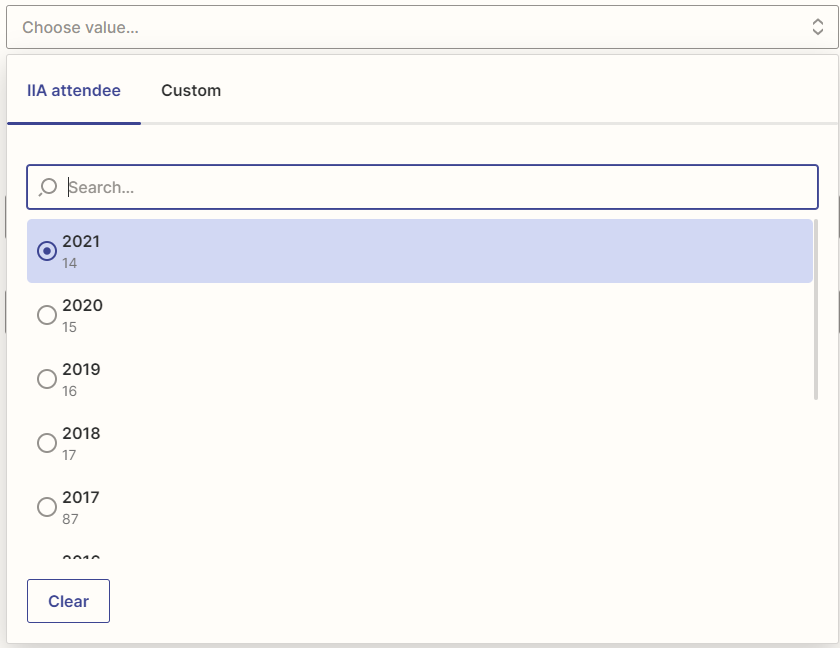Screen dimensions: 840x648
Task: Click the up-down chevron icon of the dropdown
Action: (818, 27)
